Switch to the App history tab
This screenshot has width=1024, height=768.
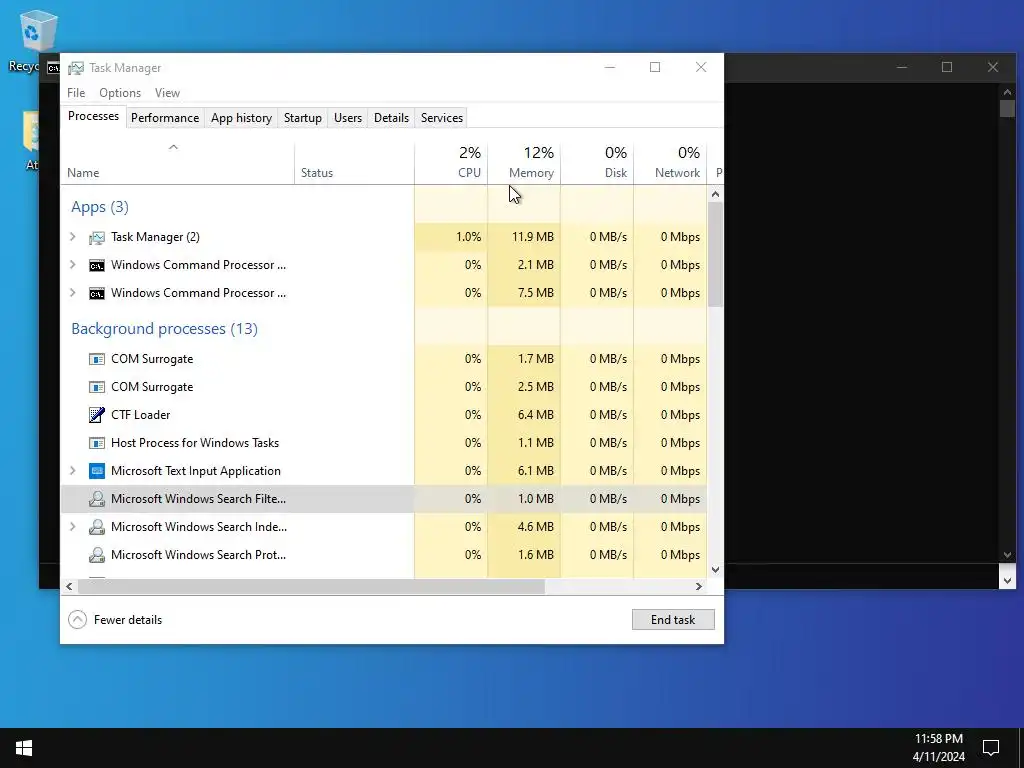tap(241, 118)
